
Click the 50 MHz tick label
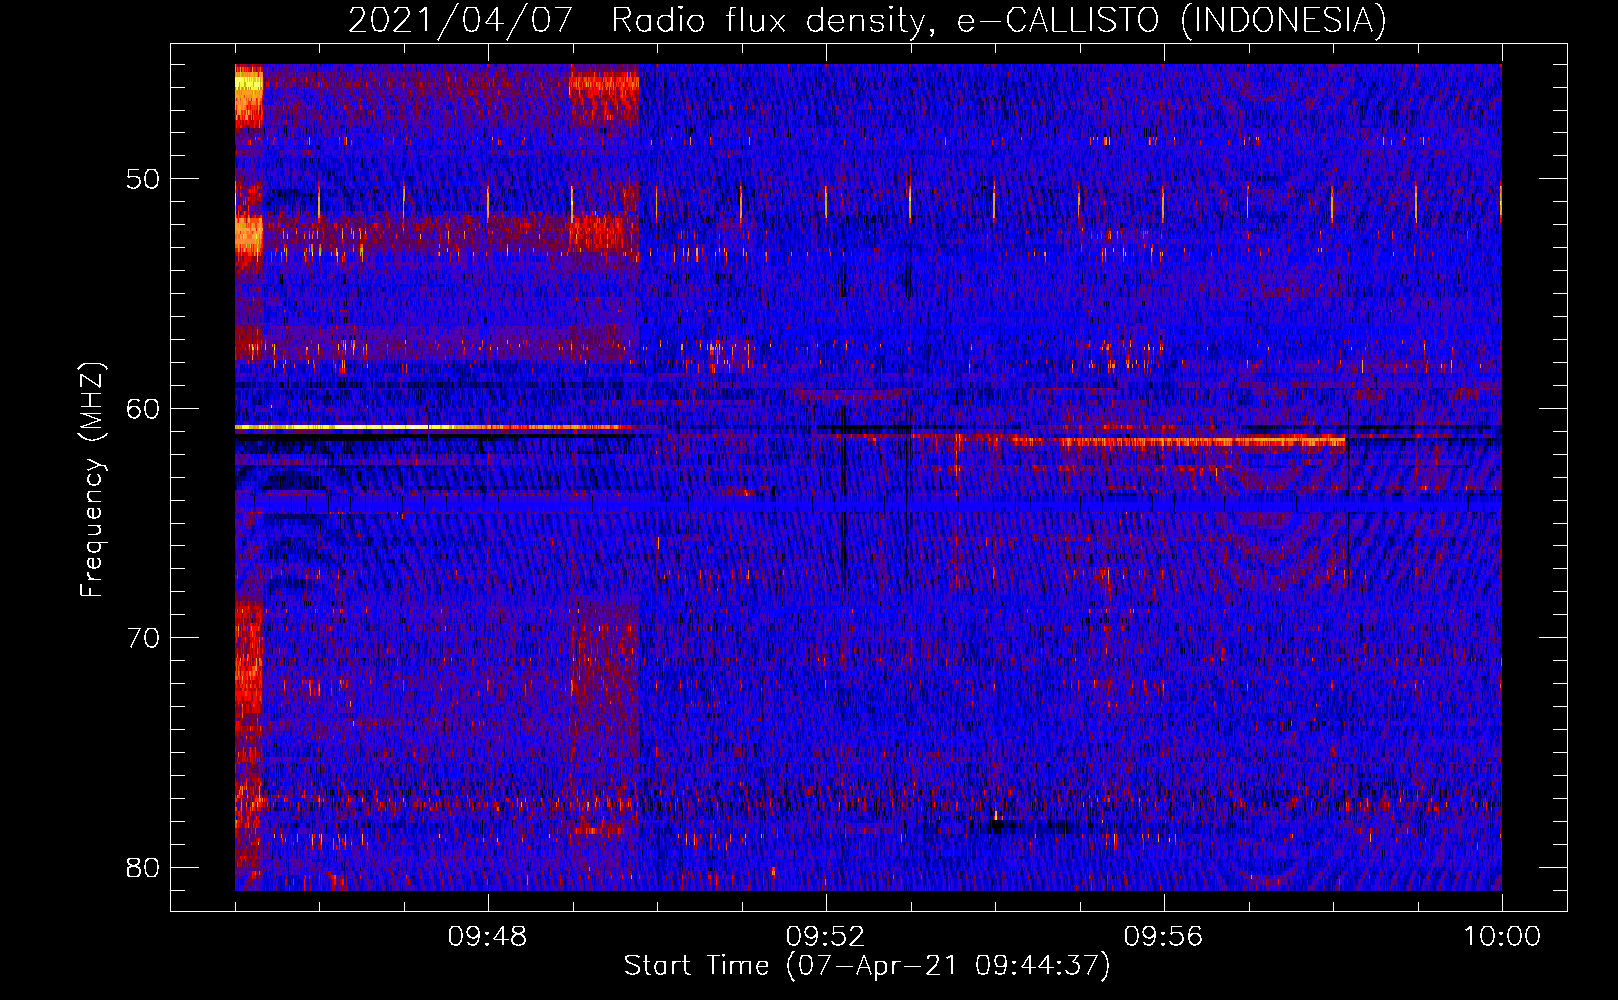coord(144,179)
